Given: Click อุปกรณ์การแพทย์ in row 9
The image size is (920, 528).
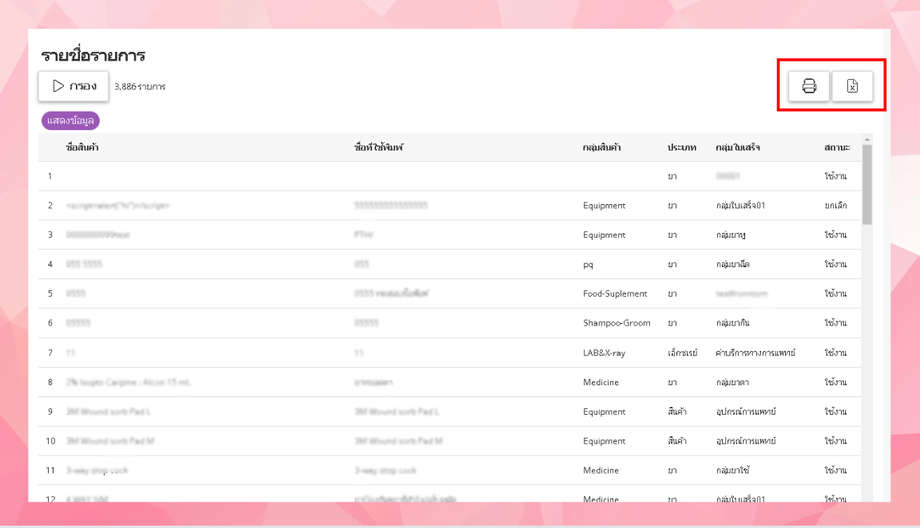Looking at the screenshot, I should coord(746,411).
